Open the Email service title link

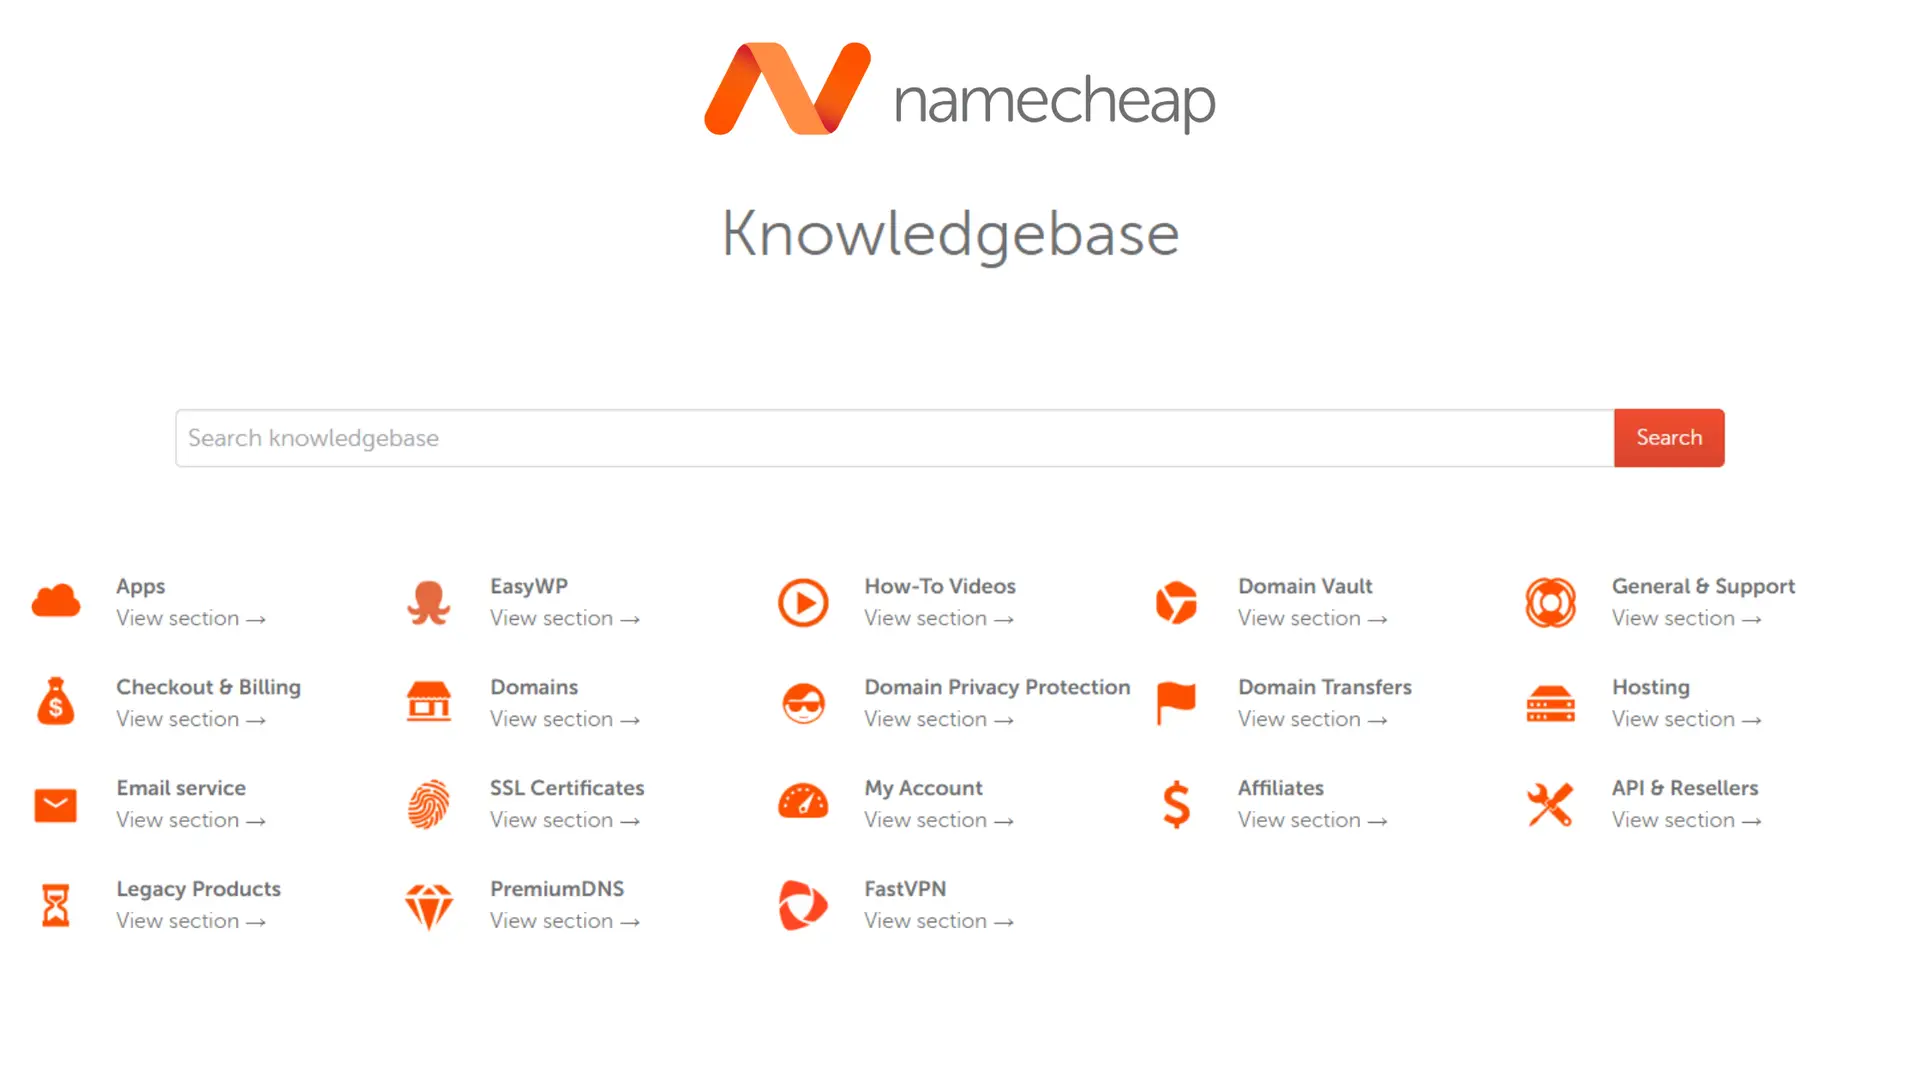pyautogui.click(x=181, y=788)
